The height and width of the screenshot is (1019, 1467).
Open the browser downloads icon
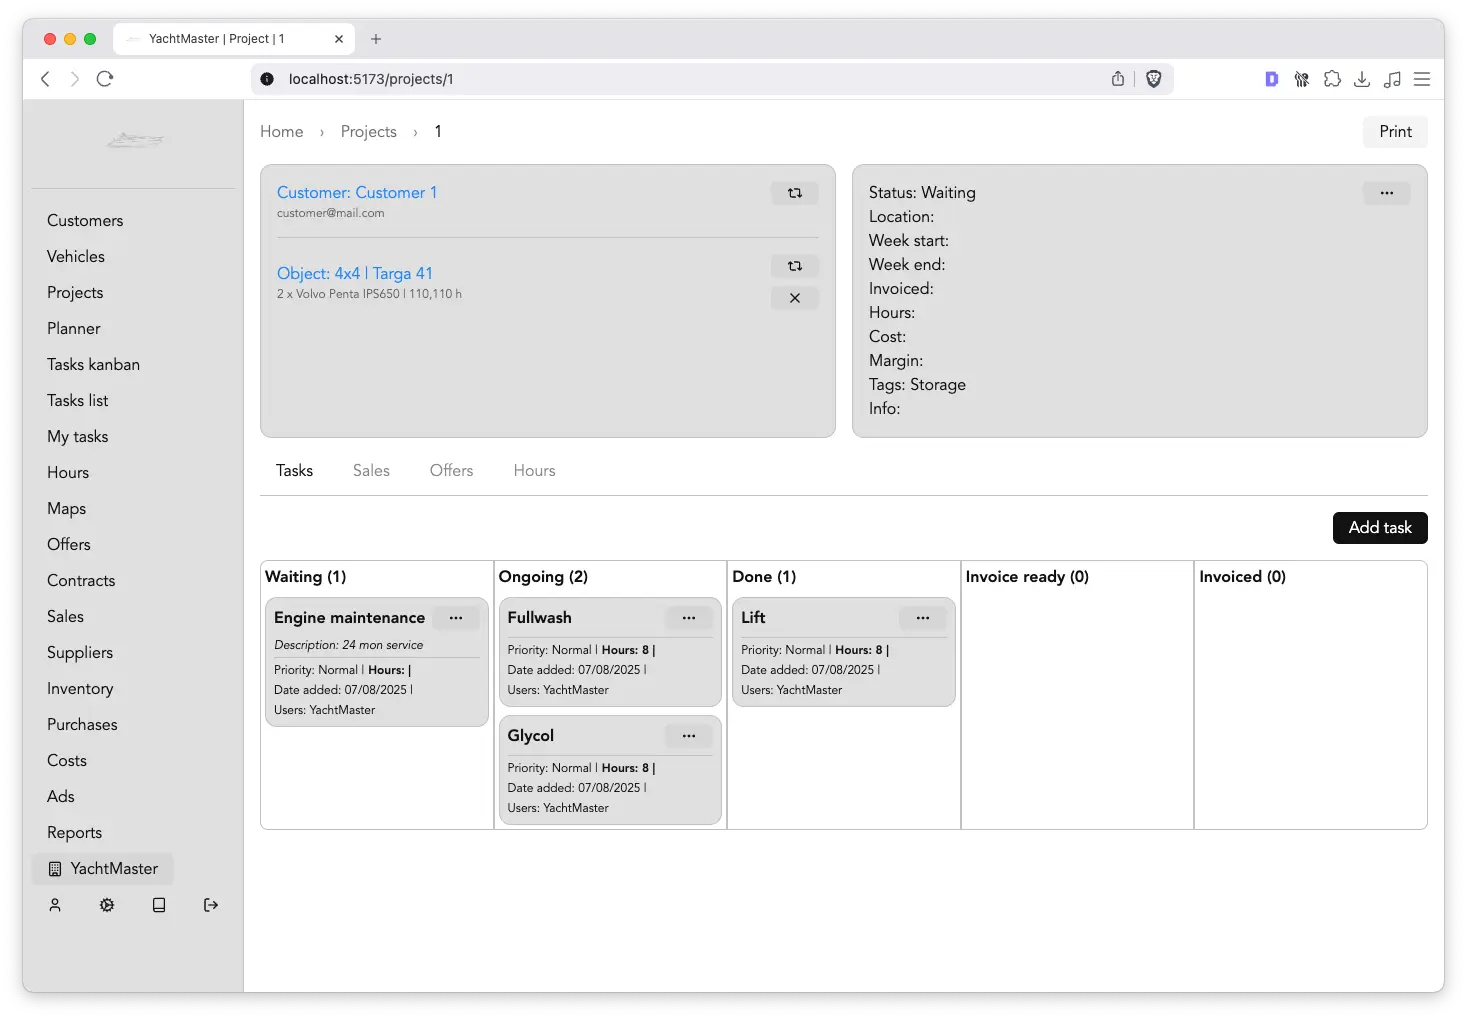point(1361,79)
